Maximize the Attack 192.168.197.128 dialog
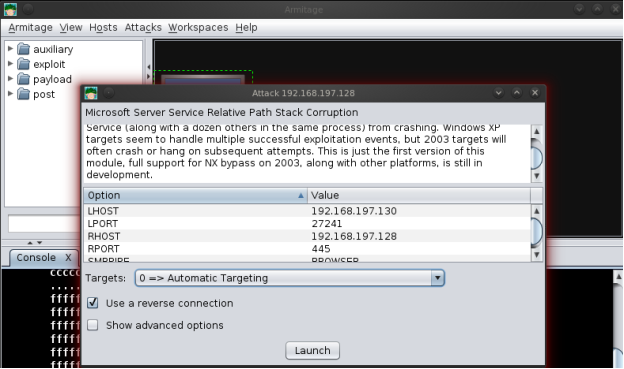Screen dimensions: 624x369 (x=517, y=93)
